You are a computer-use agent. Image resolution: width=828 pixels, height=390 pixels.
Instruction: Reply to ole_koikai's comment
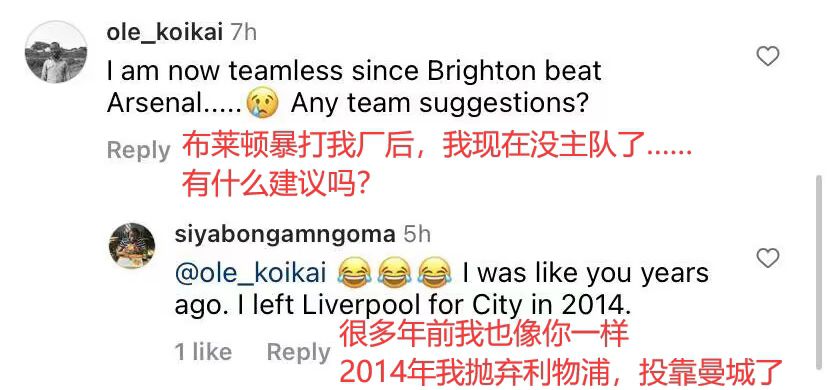point(138,150)
